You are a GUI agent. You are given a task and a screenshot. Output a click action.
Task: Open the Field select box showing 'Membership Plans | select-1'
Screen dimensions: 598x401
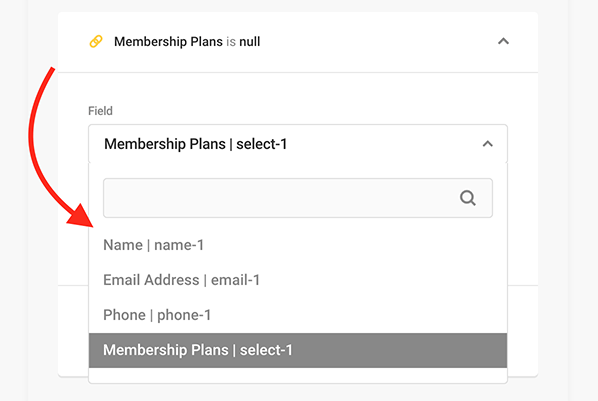click(297, 144)
